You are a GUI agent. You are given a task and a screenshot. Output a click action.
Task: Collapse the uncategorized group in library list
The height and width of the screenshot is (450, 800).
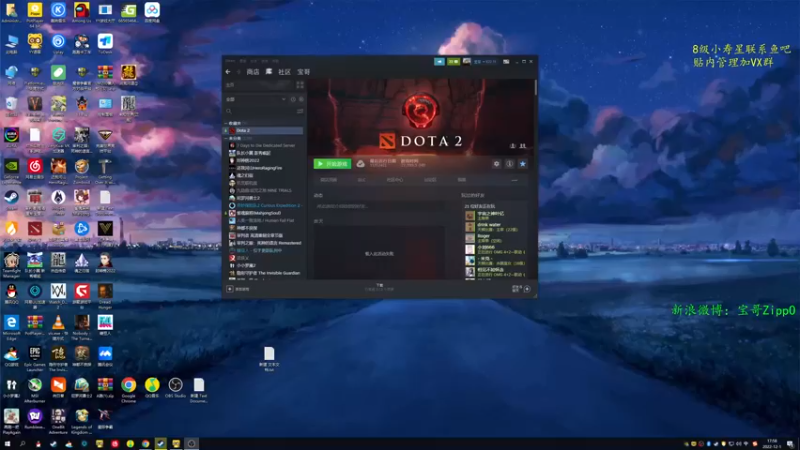(x=226, y=138)
